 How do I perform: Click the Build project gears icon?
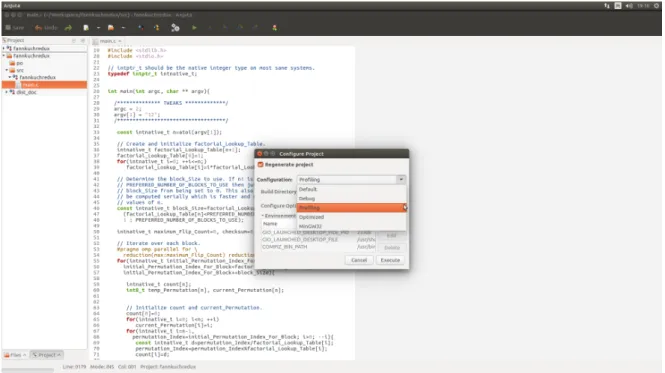pos(175,28)
